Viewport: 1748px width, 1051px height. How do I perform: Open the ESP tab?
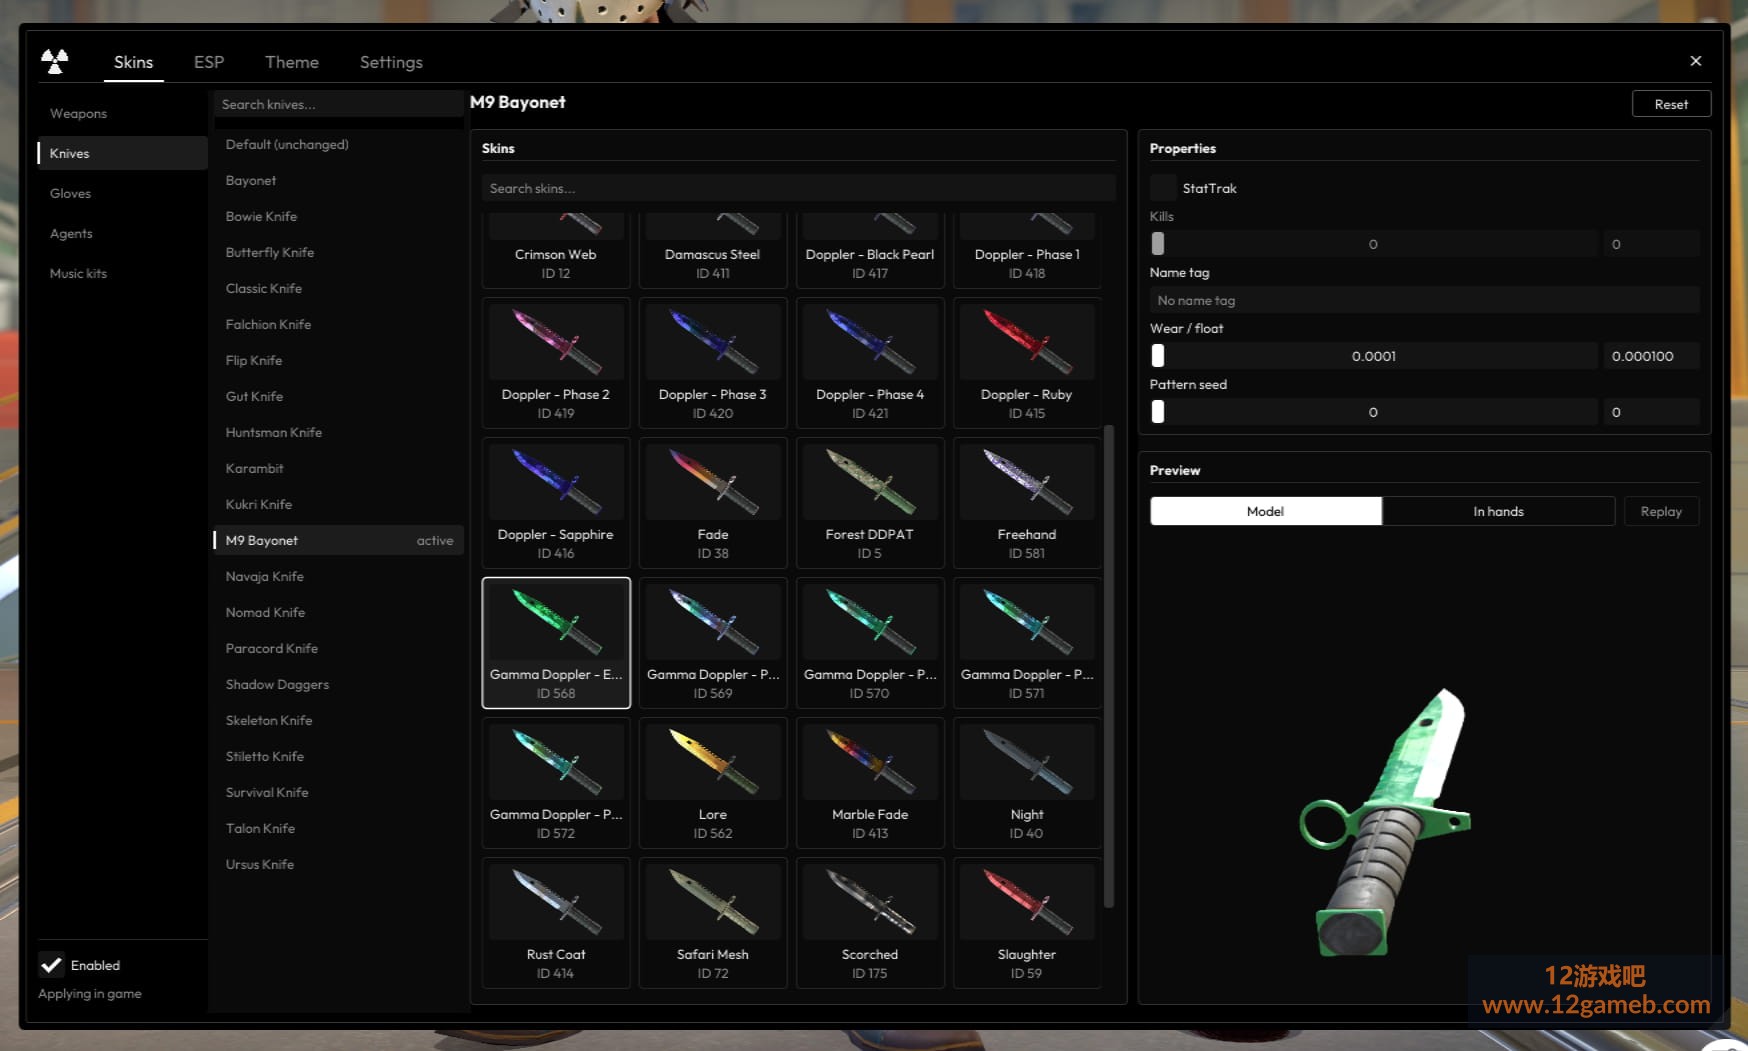209,62
